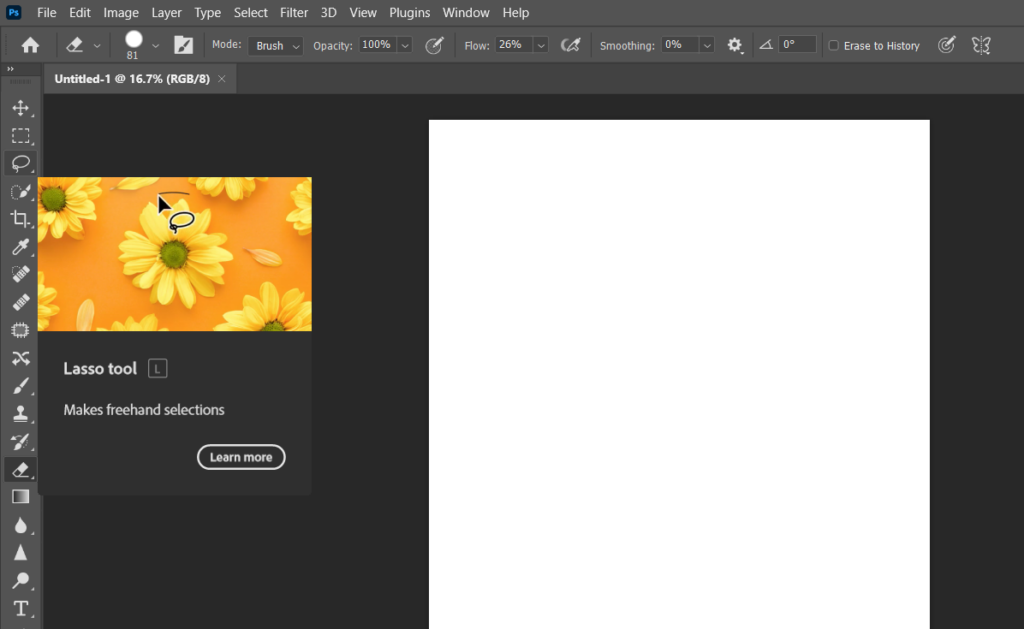
Task: Click the Opacity 100% value field
Action: tap(378, 44)
